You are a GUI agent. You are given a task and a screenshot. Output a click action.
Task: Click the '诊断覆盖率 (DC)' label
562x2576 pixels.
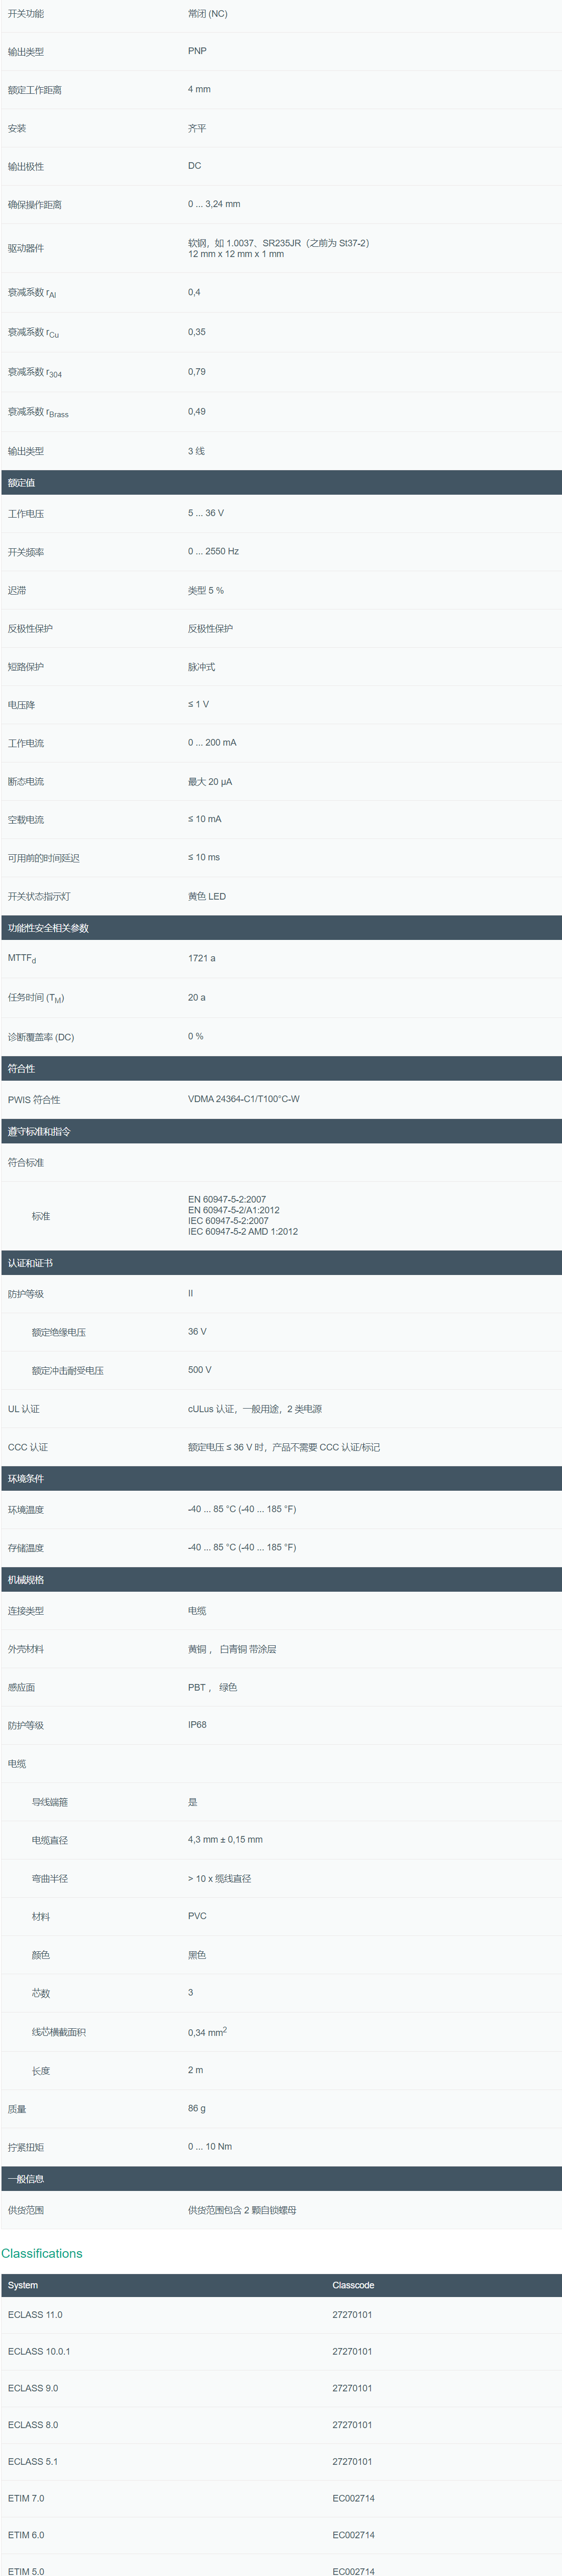(x=41, y=1037)
